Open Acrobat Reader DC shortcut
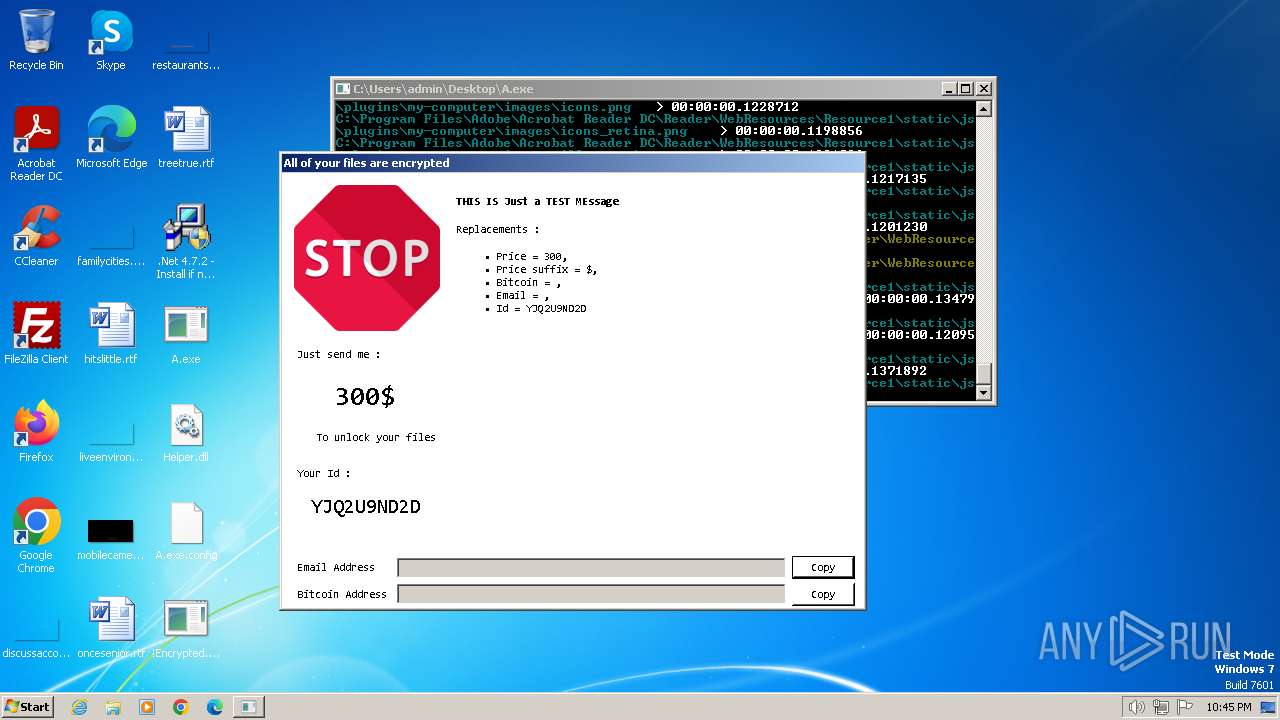The height and width of the screenshot is (720, 1280). [36, 144]
